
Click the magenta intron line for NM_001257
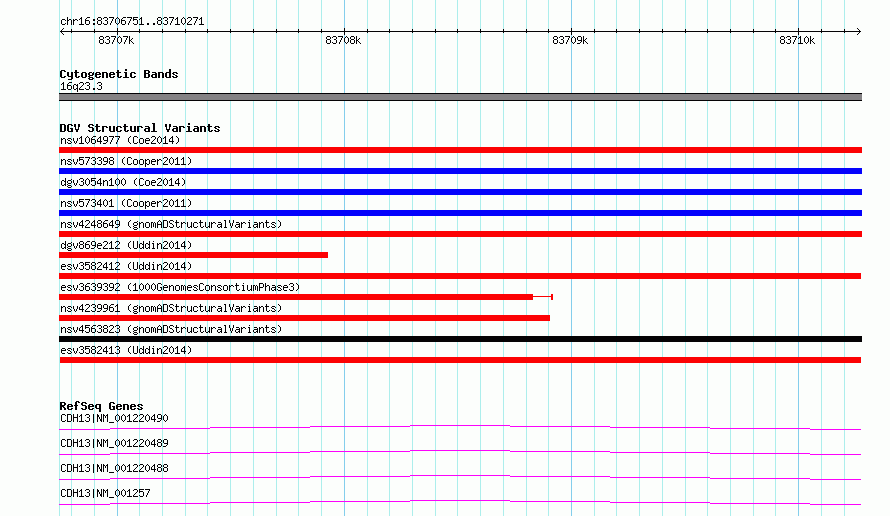[460, 502]
